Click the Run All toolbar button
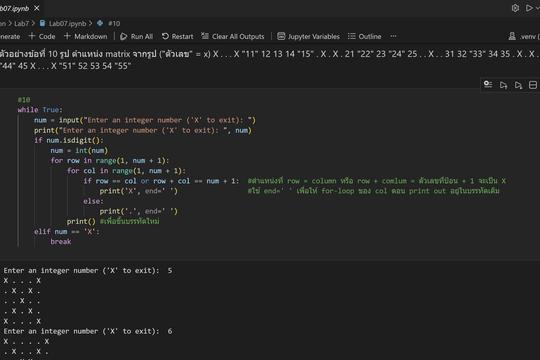The image size is (540, 360). [136, 36]
